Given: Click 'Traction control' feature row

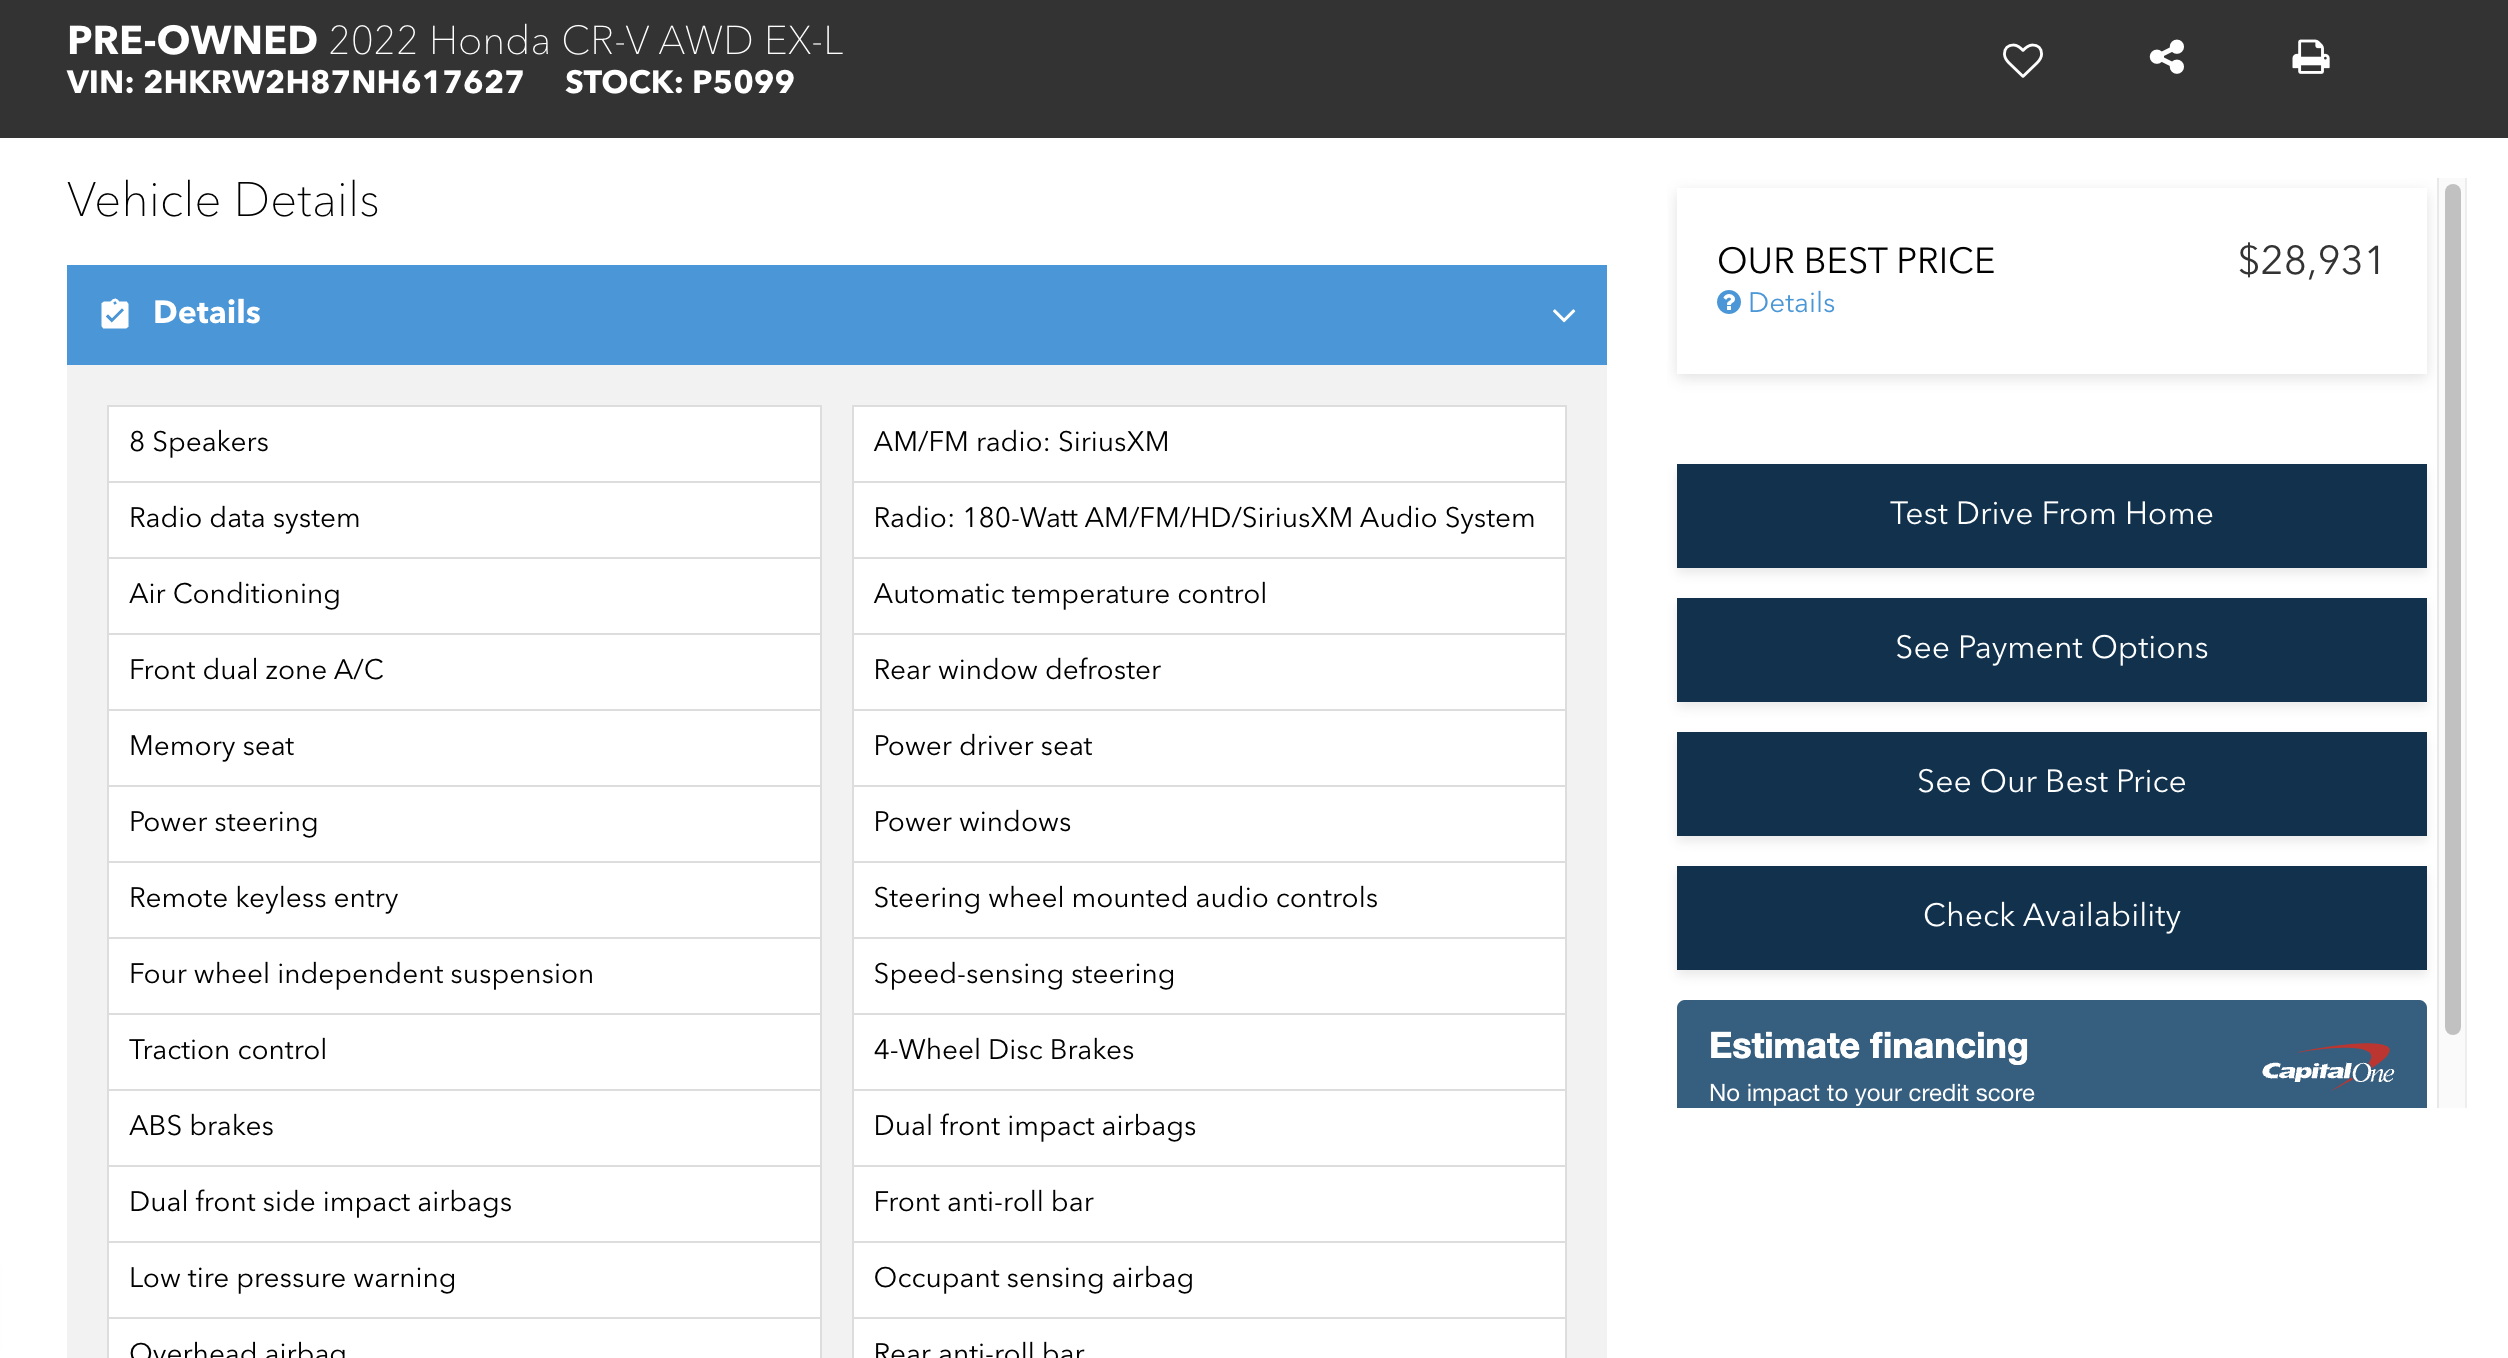Looking at the screenshot, I should (464, 1051).
